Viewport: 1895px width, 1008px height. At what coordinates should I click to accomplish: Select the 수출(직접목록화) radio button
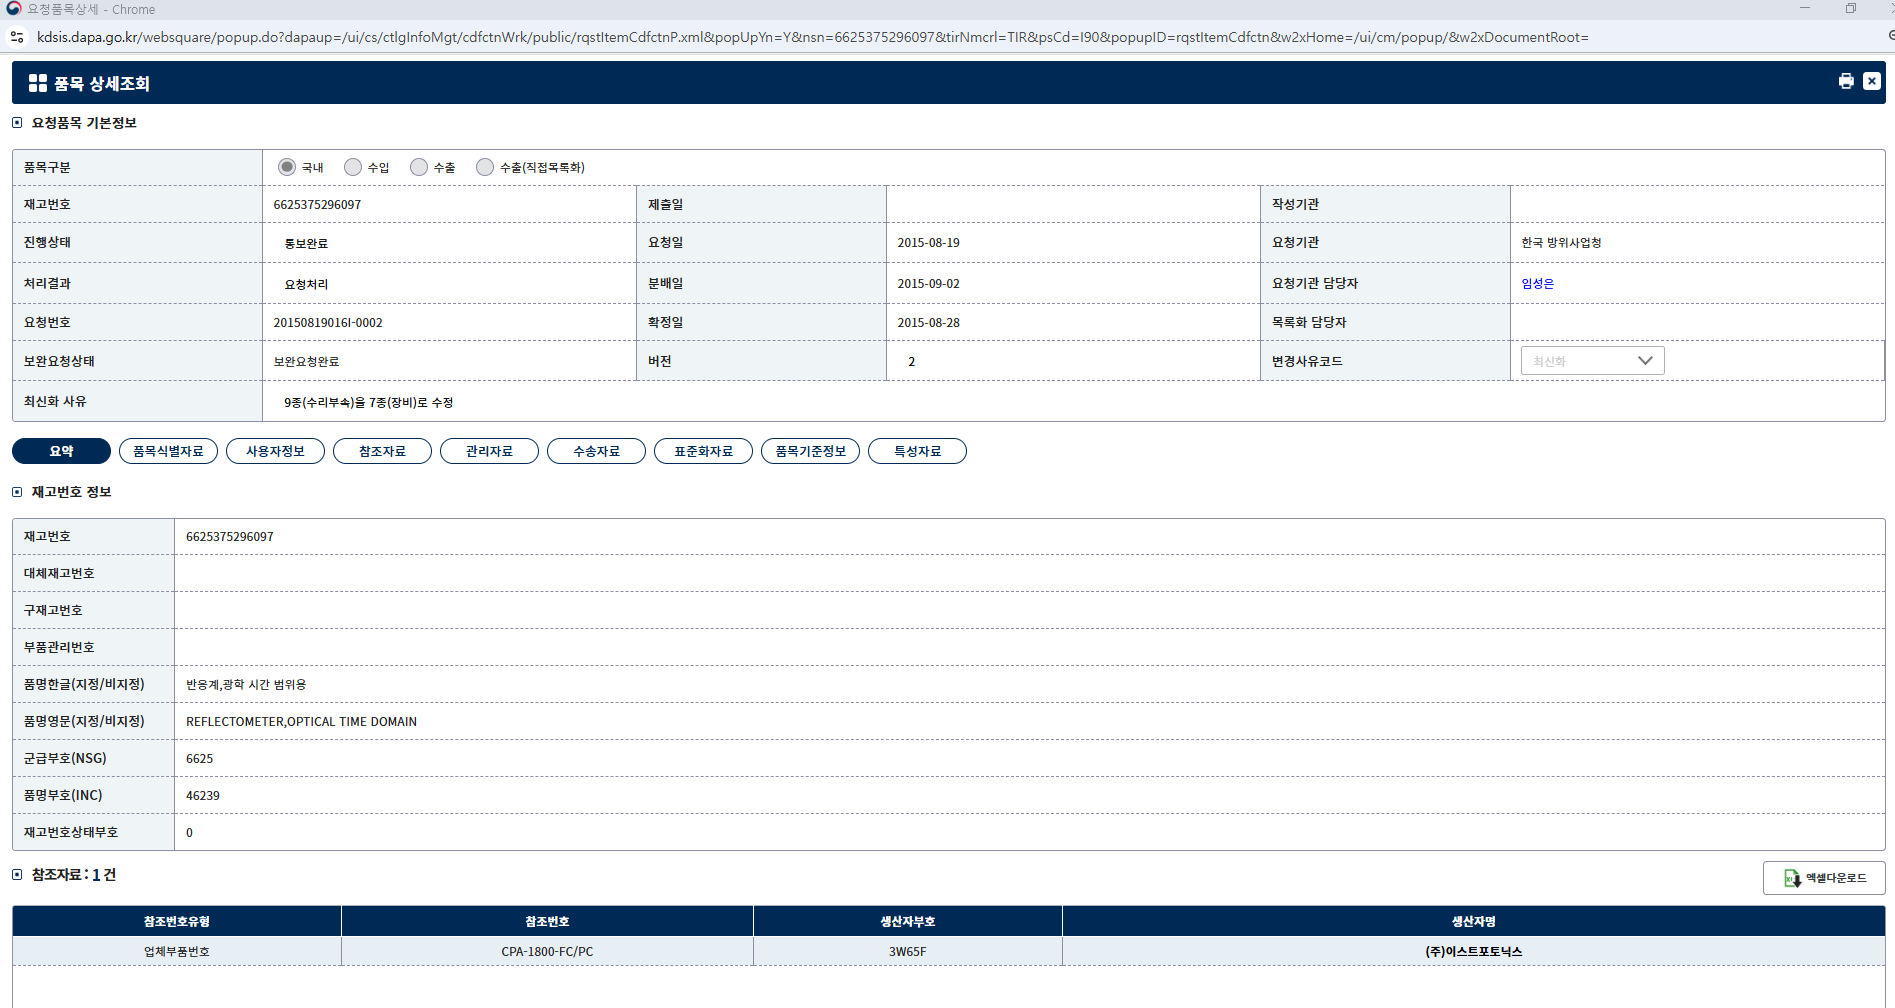485,167
